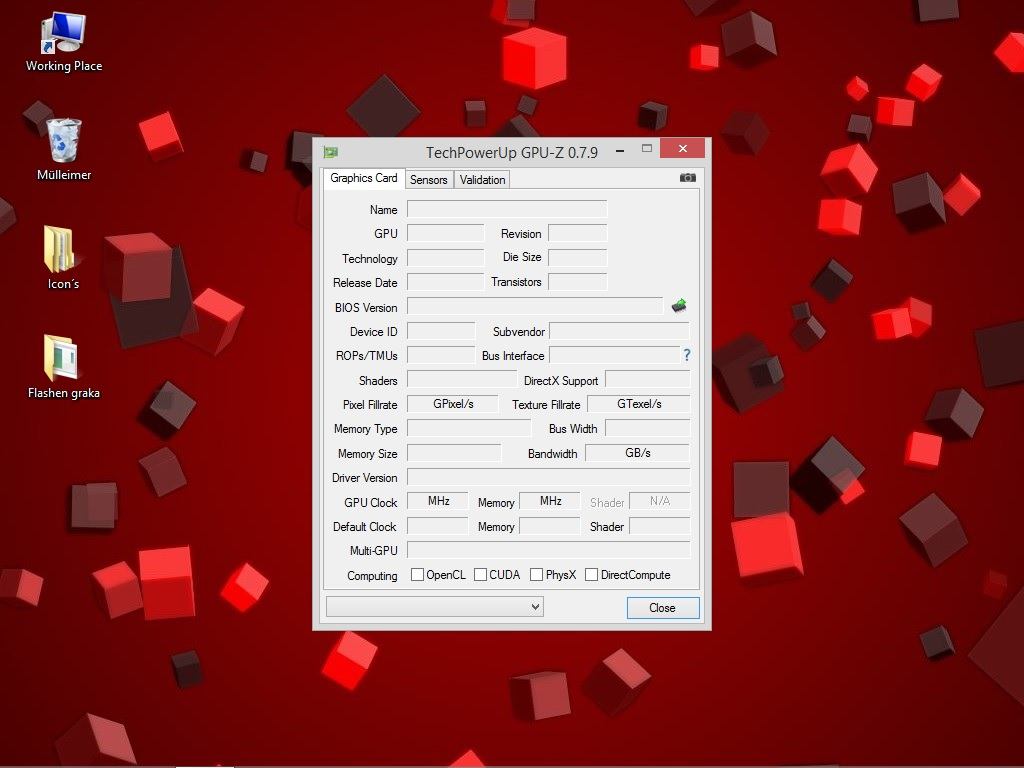Click the Subvendor field
Viewport: 1024px width, 768px height.
click(619, 331)
